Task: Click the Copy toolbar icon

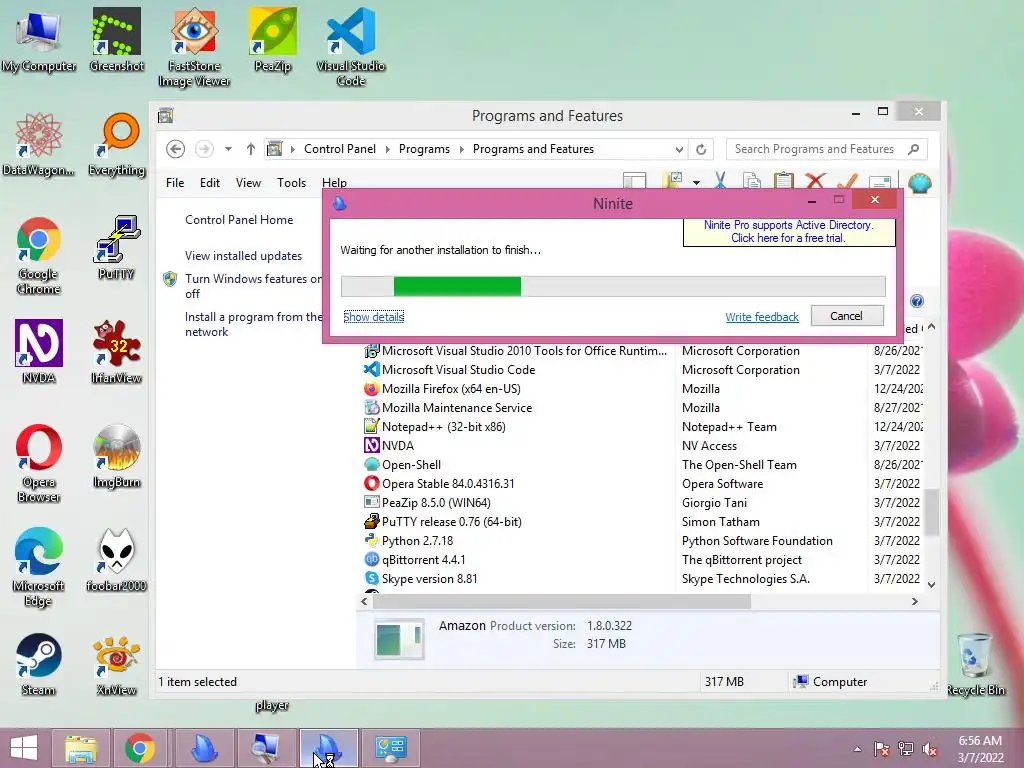Action: coord(752,181)
